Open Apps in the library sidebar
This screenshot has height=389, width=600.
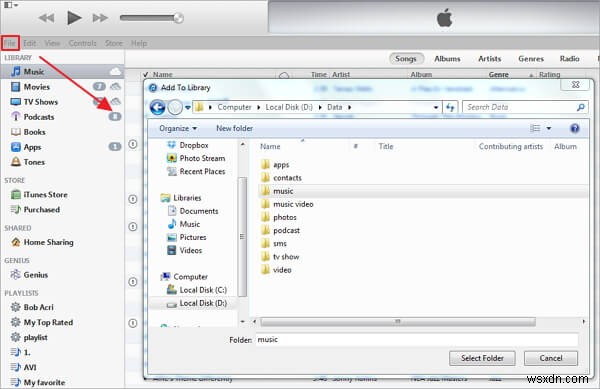(62, 147)
